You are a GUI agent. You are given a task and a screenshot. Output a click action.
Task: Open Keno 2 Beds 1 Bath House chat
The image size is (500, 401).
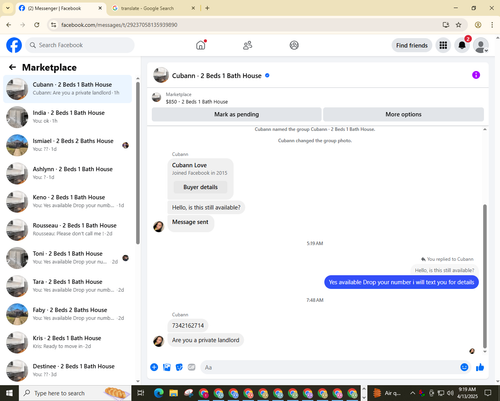pyautogui.click(x=68, y=201)
